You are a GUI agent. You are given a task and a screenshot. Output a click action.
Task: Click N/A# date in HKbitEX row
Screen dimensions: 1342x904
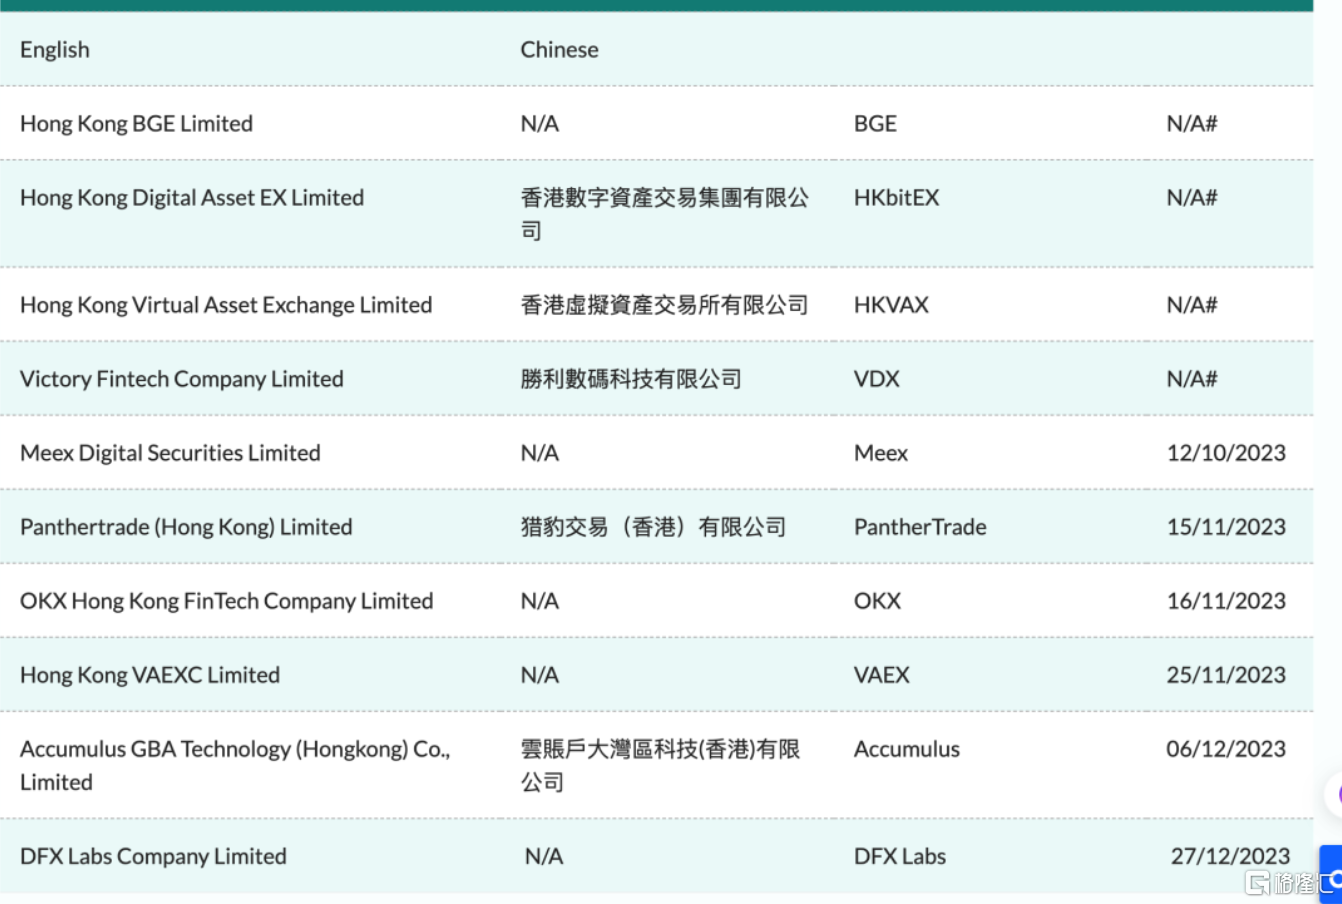click(x=1192, y=198)
